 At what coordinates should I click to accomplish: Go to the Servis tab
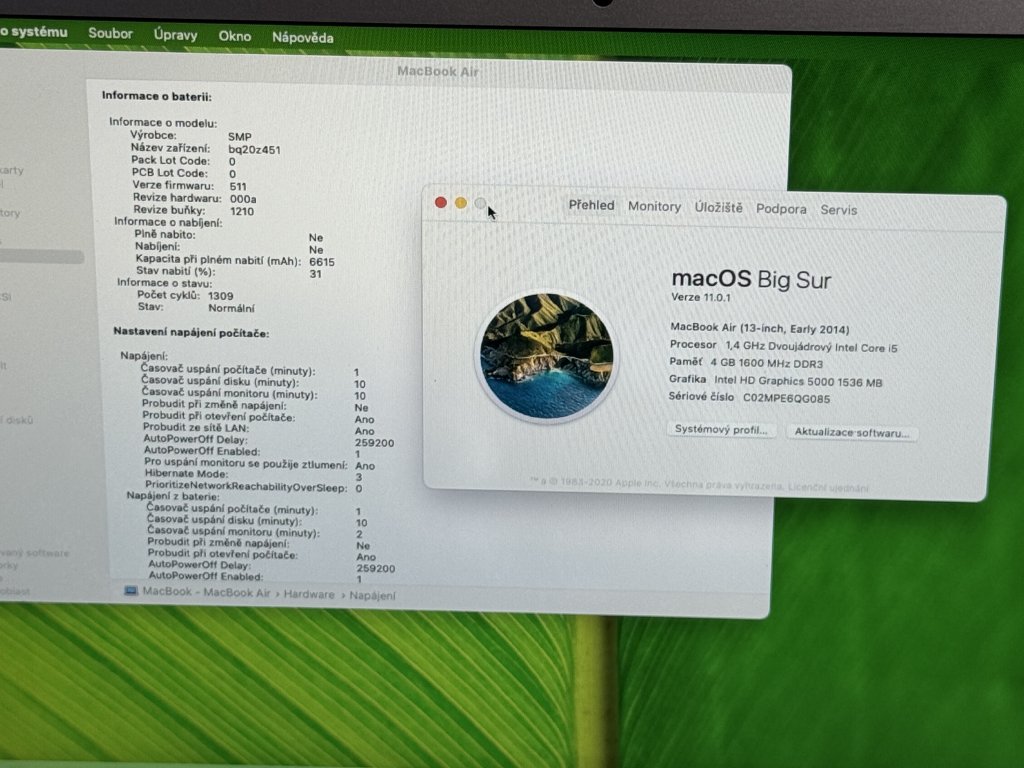point(839,210)
